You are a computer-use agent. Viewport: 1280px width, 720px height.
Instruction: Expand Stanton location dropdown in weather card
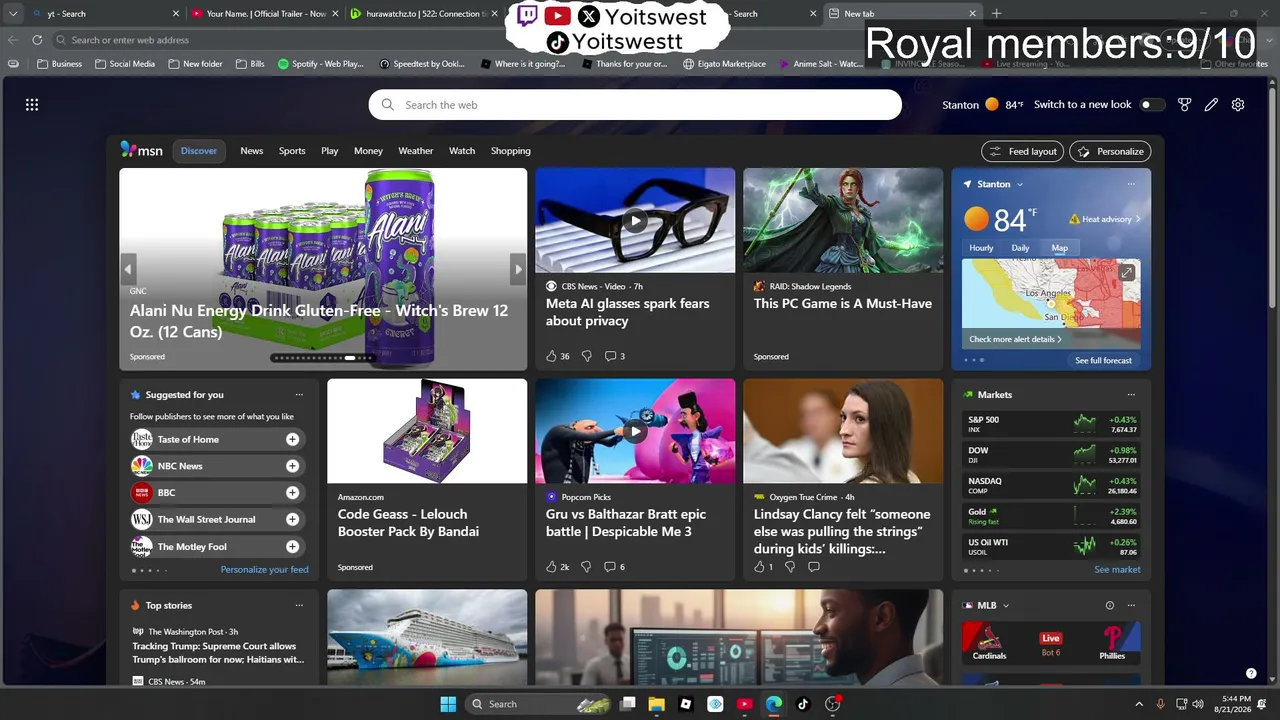click(1020, 184)
